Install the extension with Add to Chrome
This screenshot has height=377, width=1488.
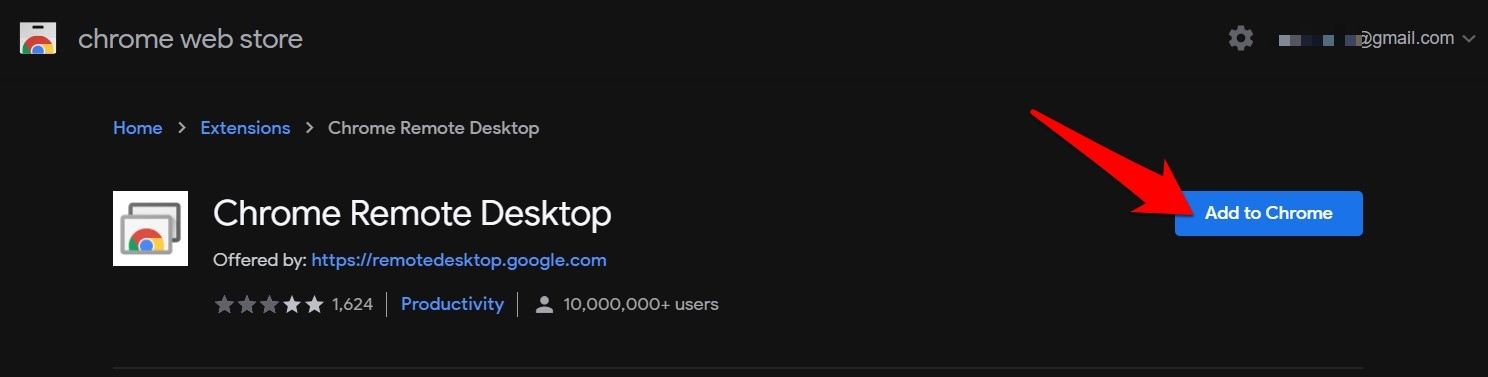(x=1269, y=213)
